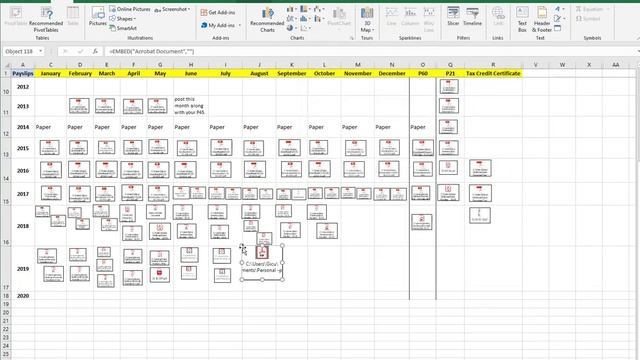640x360 pixels.
Task: Open the PivotChart button
Action: point(339,17)
